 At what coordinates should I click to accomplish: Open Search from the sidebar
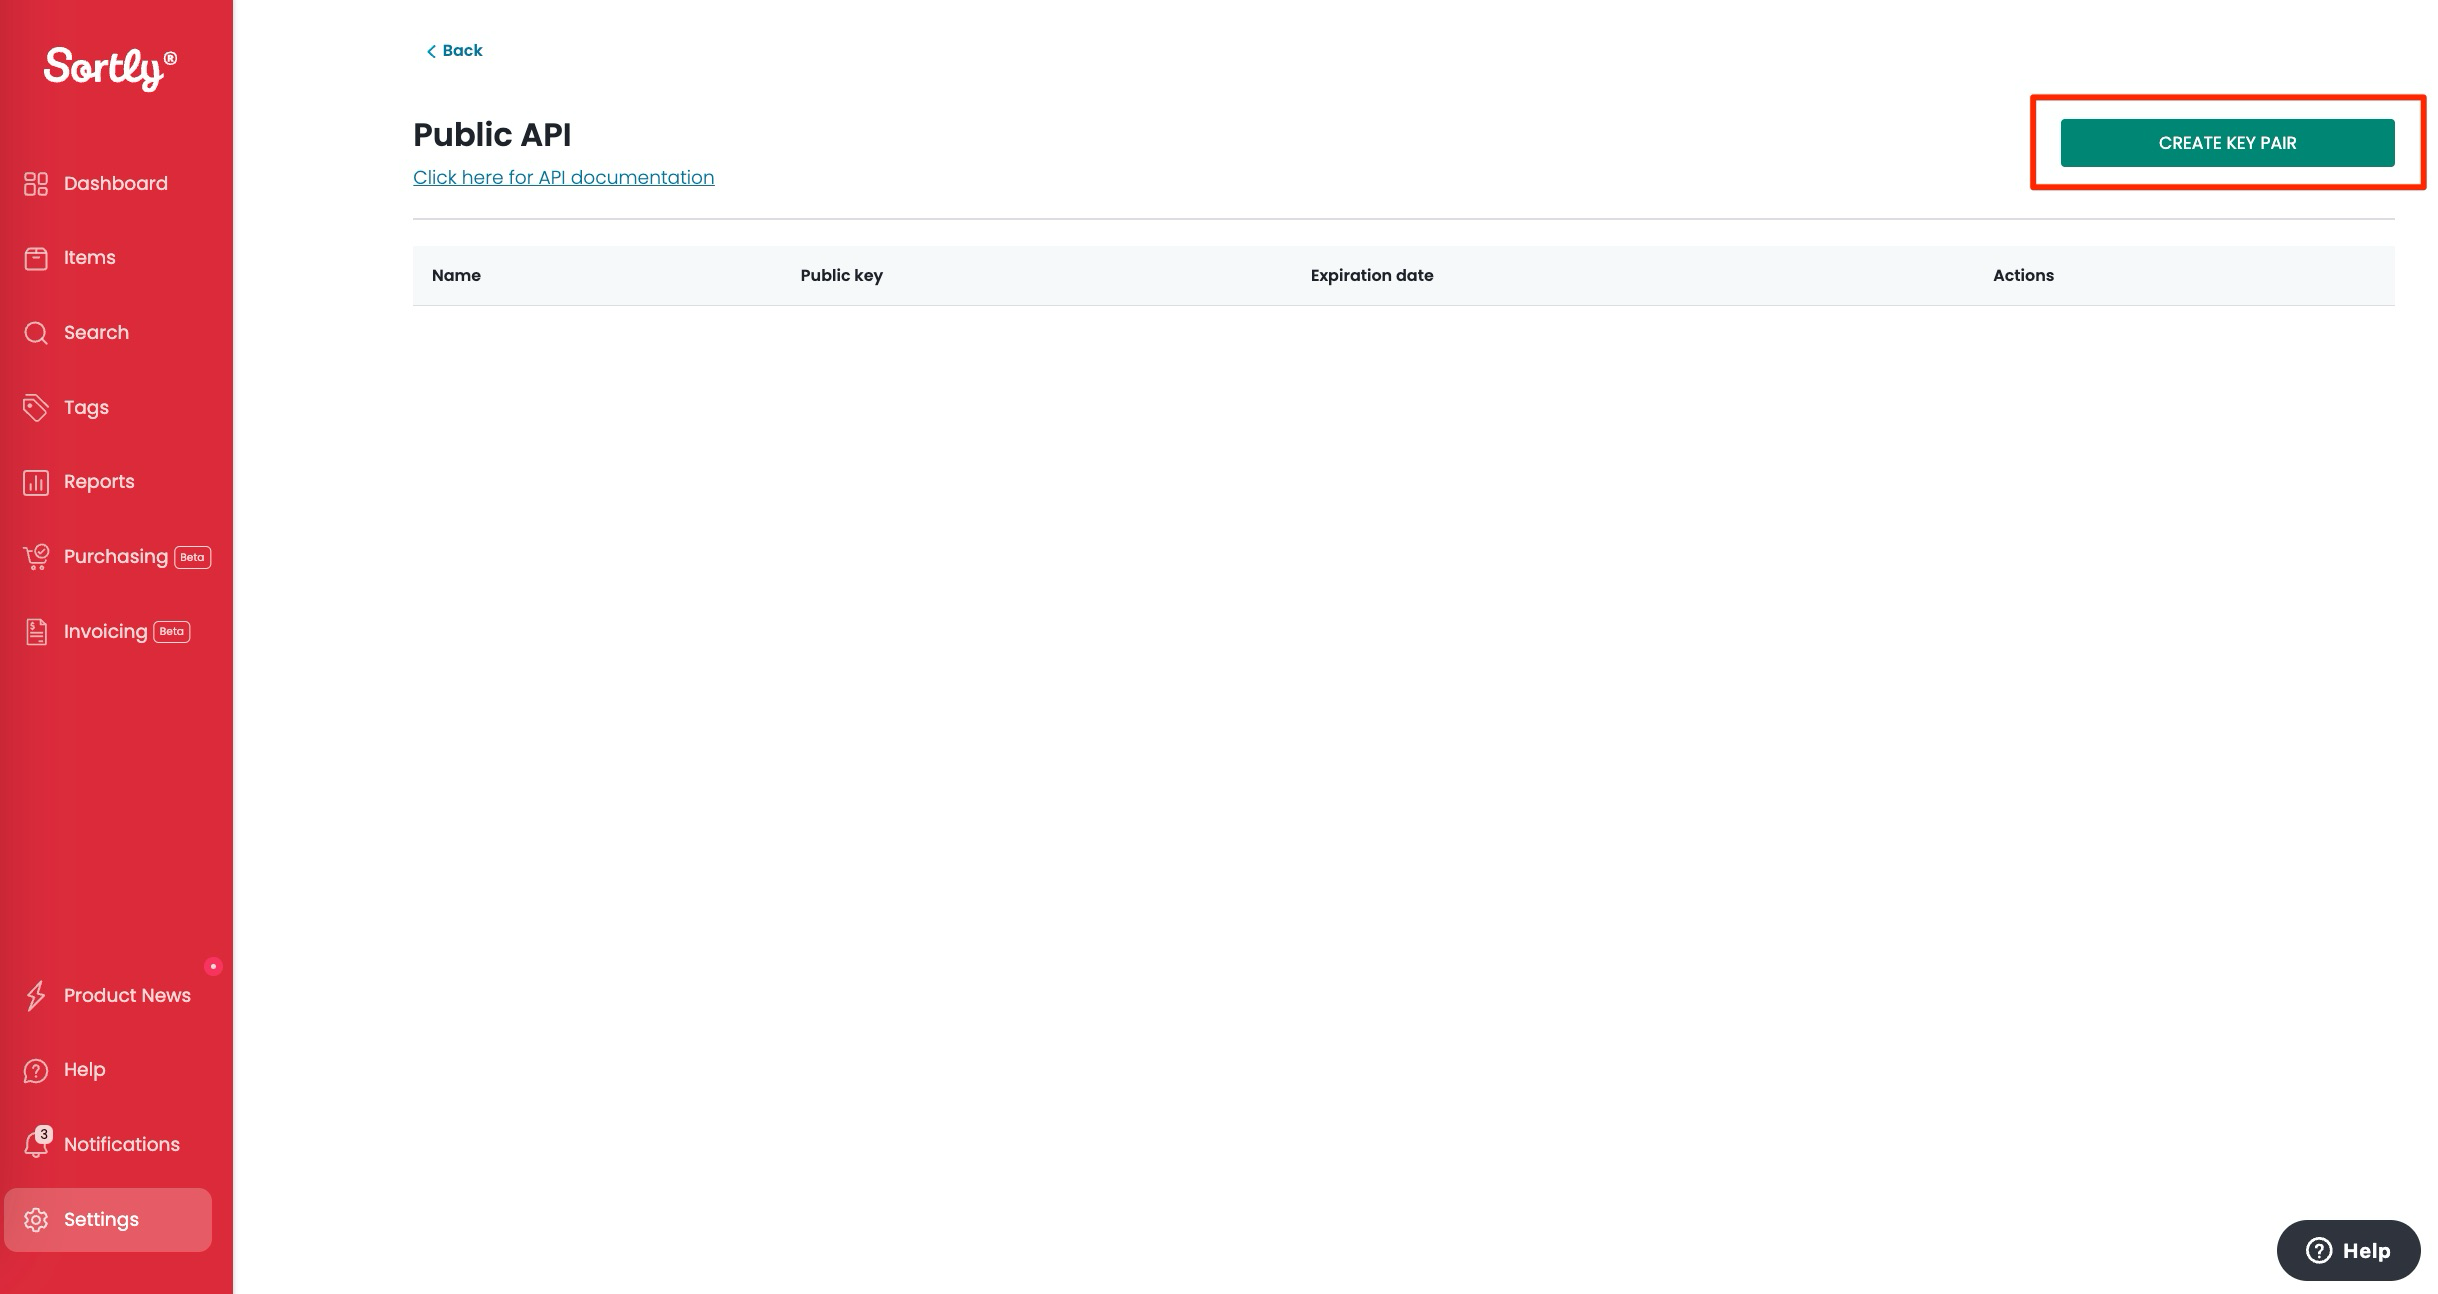tap(96, 332)
